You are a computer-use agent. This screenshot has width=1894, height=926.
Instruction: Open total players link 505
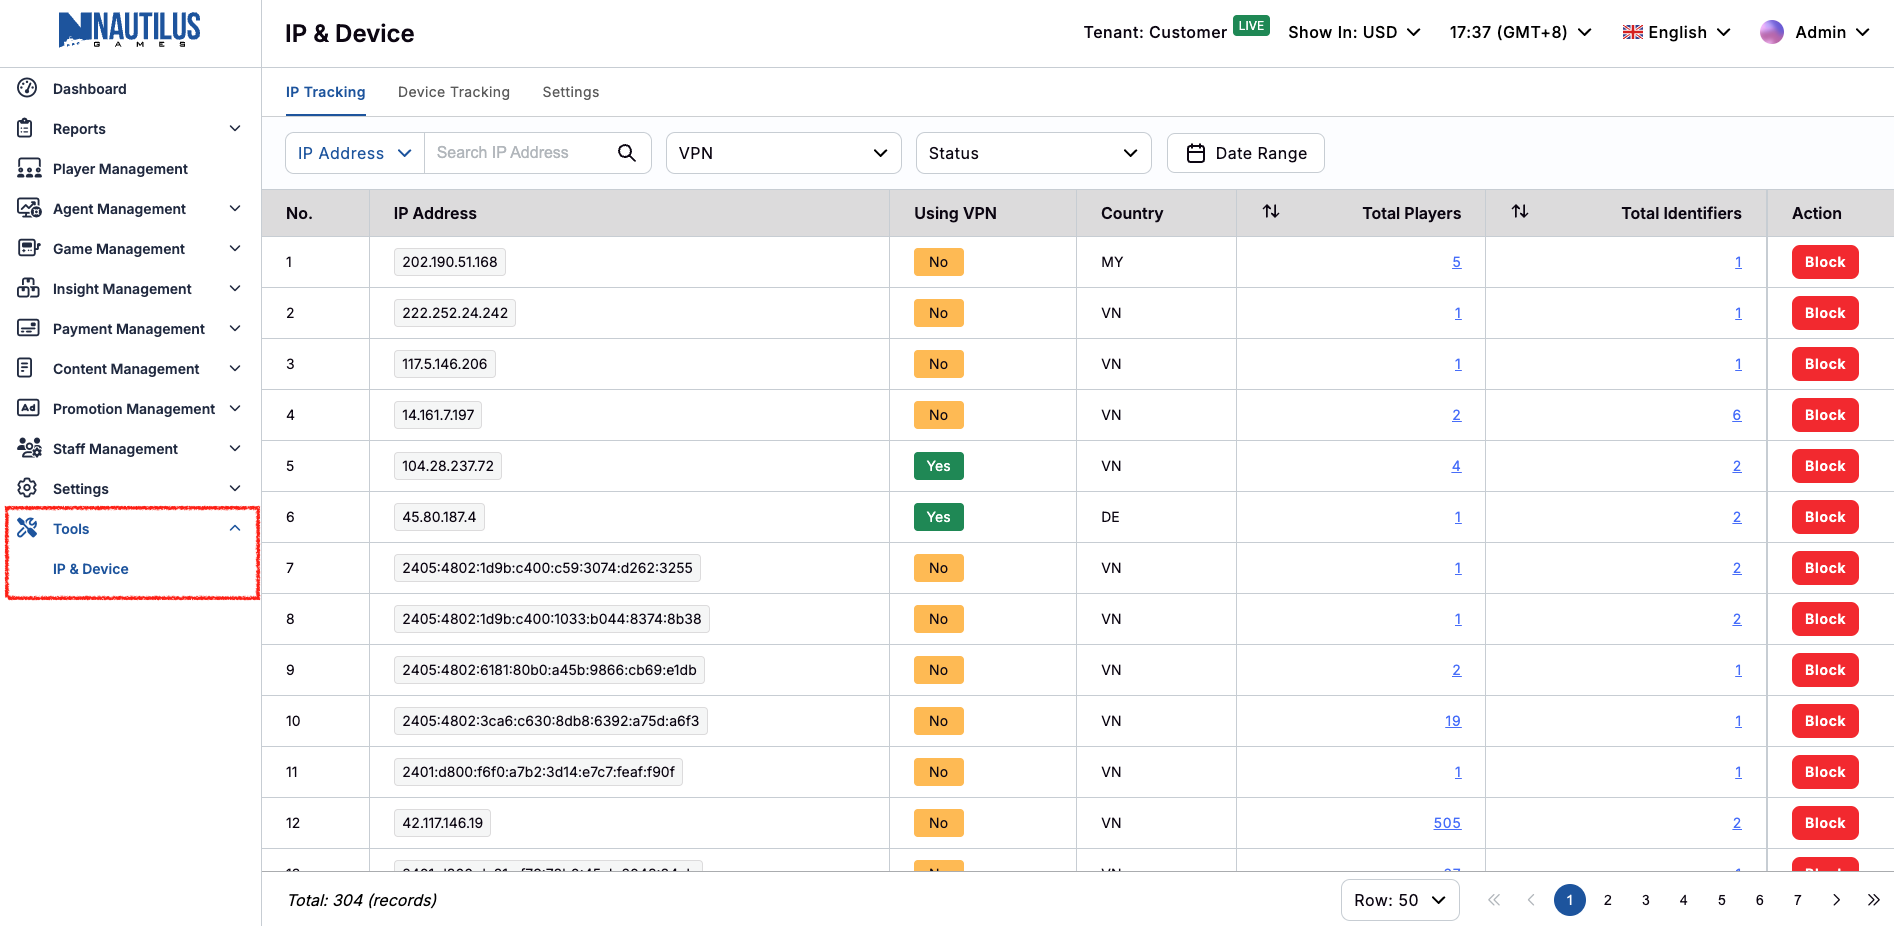pyautogui.click(x=1446, y=823)
